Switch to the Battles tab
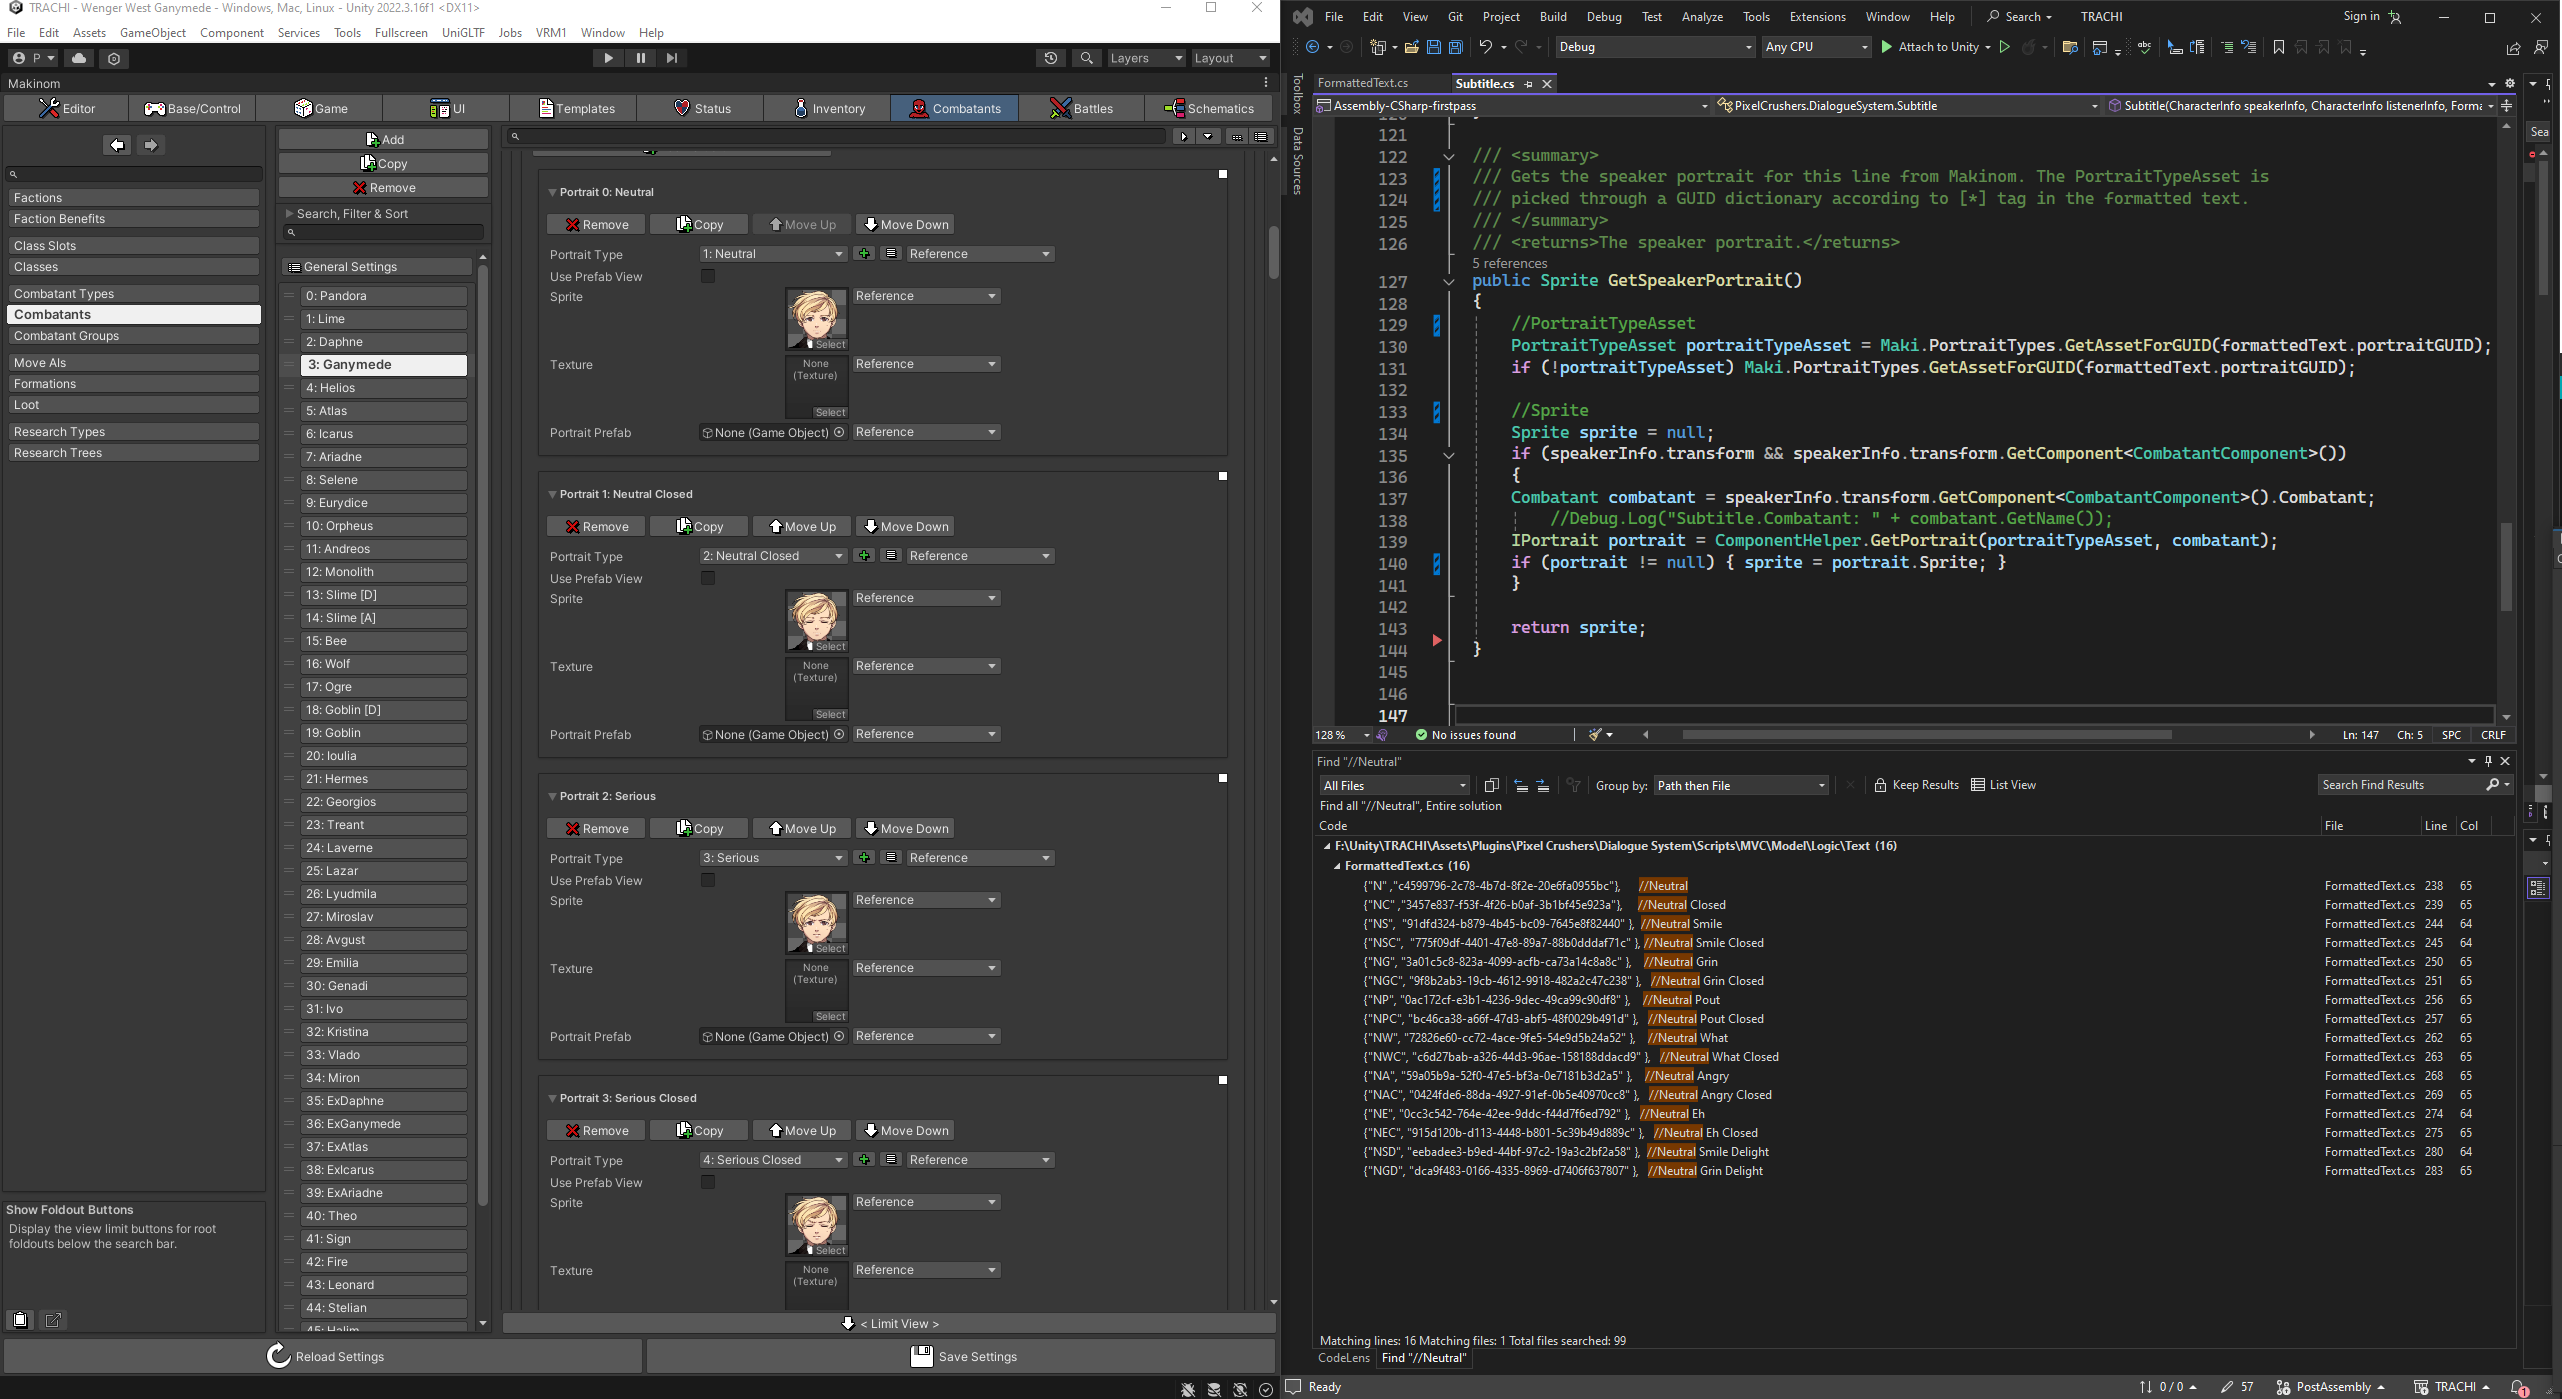2562x1399 pixels. [1081, 108]
